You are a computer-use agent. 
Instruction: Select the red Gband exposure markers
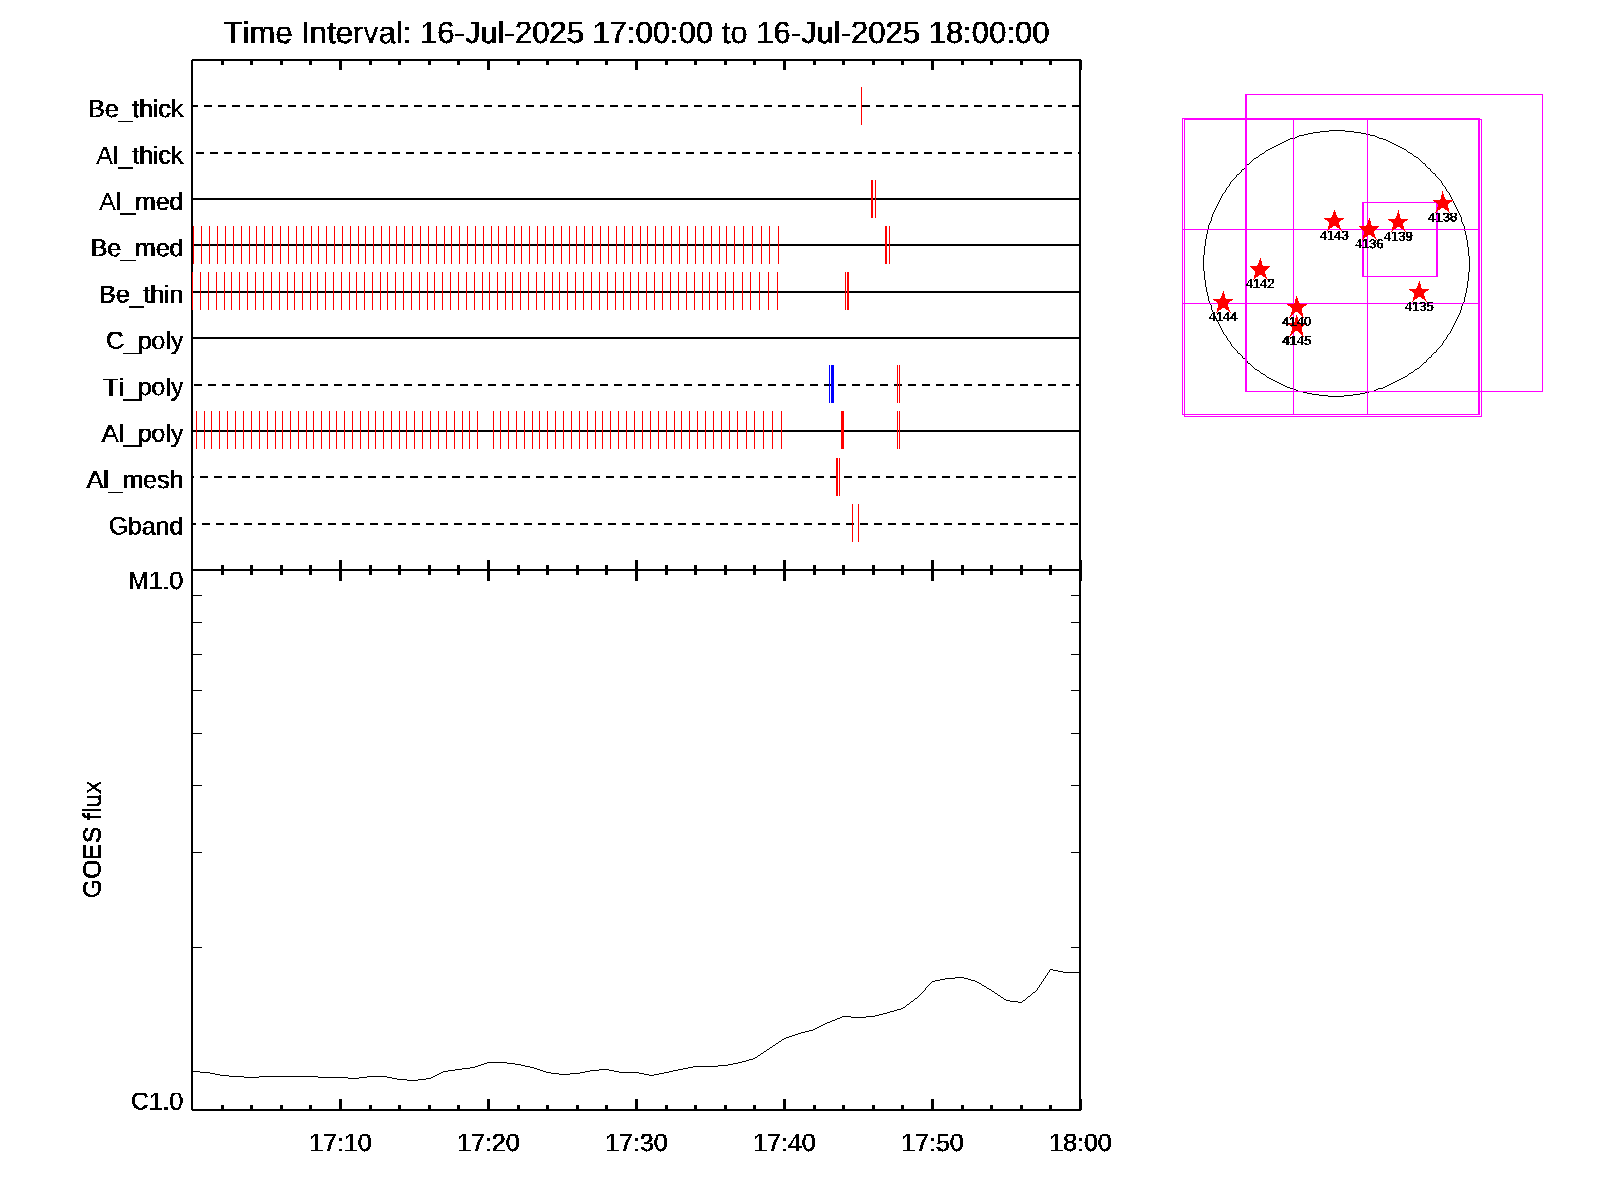(855, 523)
